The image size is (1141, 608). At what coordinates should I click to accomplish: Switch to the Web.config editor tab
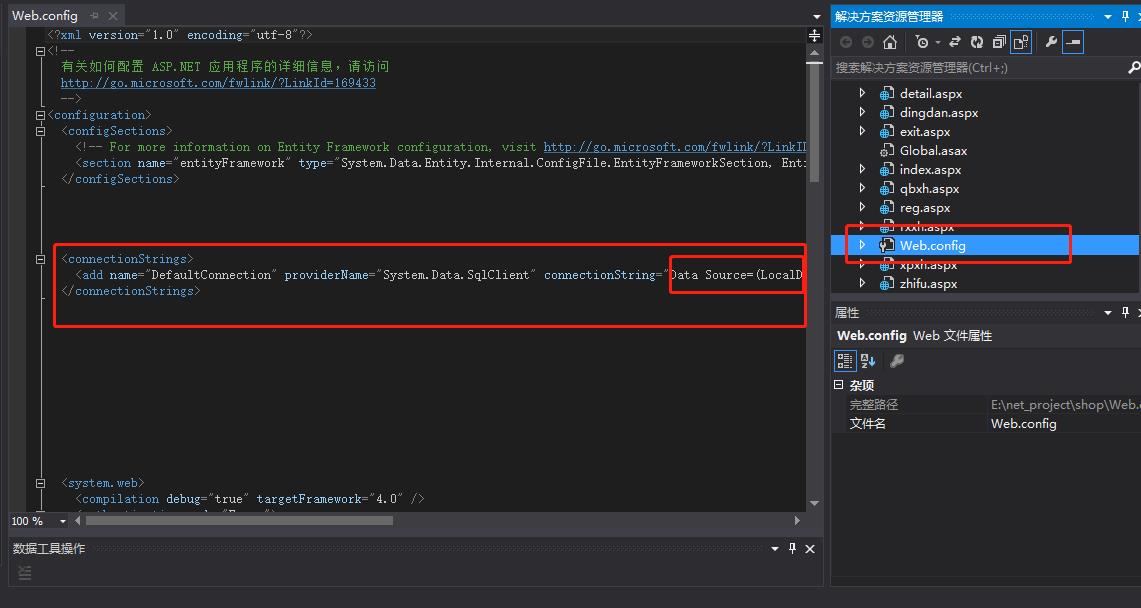pyautogui.click(x=44, y=15)
